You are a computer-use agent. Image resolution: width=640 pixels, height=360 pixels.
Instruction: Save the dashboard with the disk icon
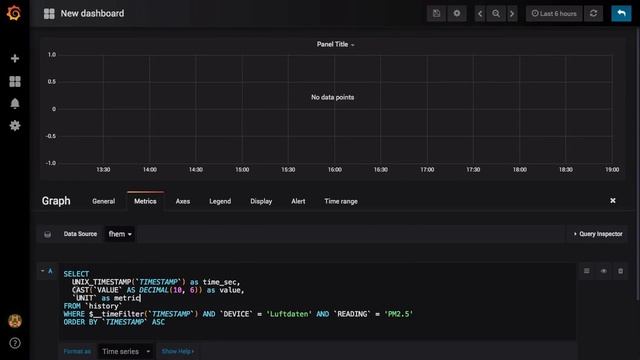(436, 13)
